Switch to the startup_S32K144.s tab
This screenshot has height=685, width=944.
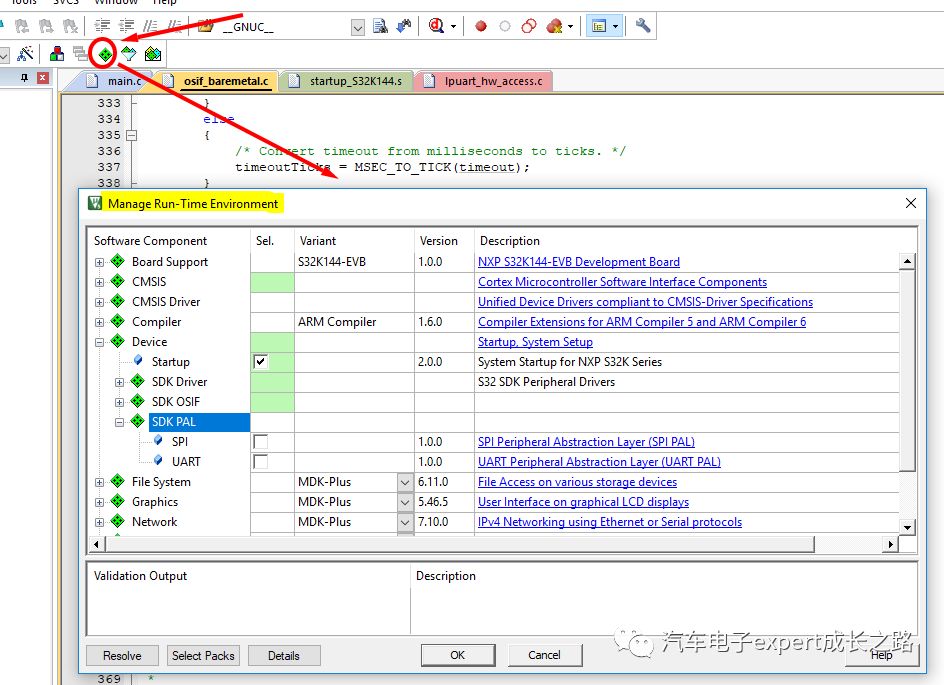(348, 81)
